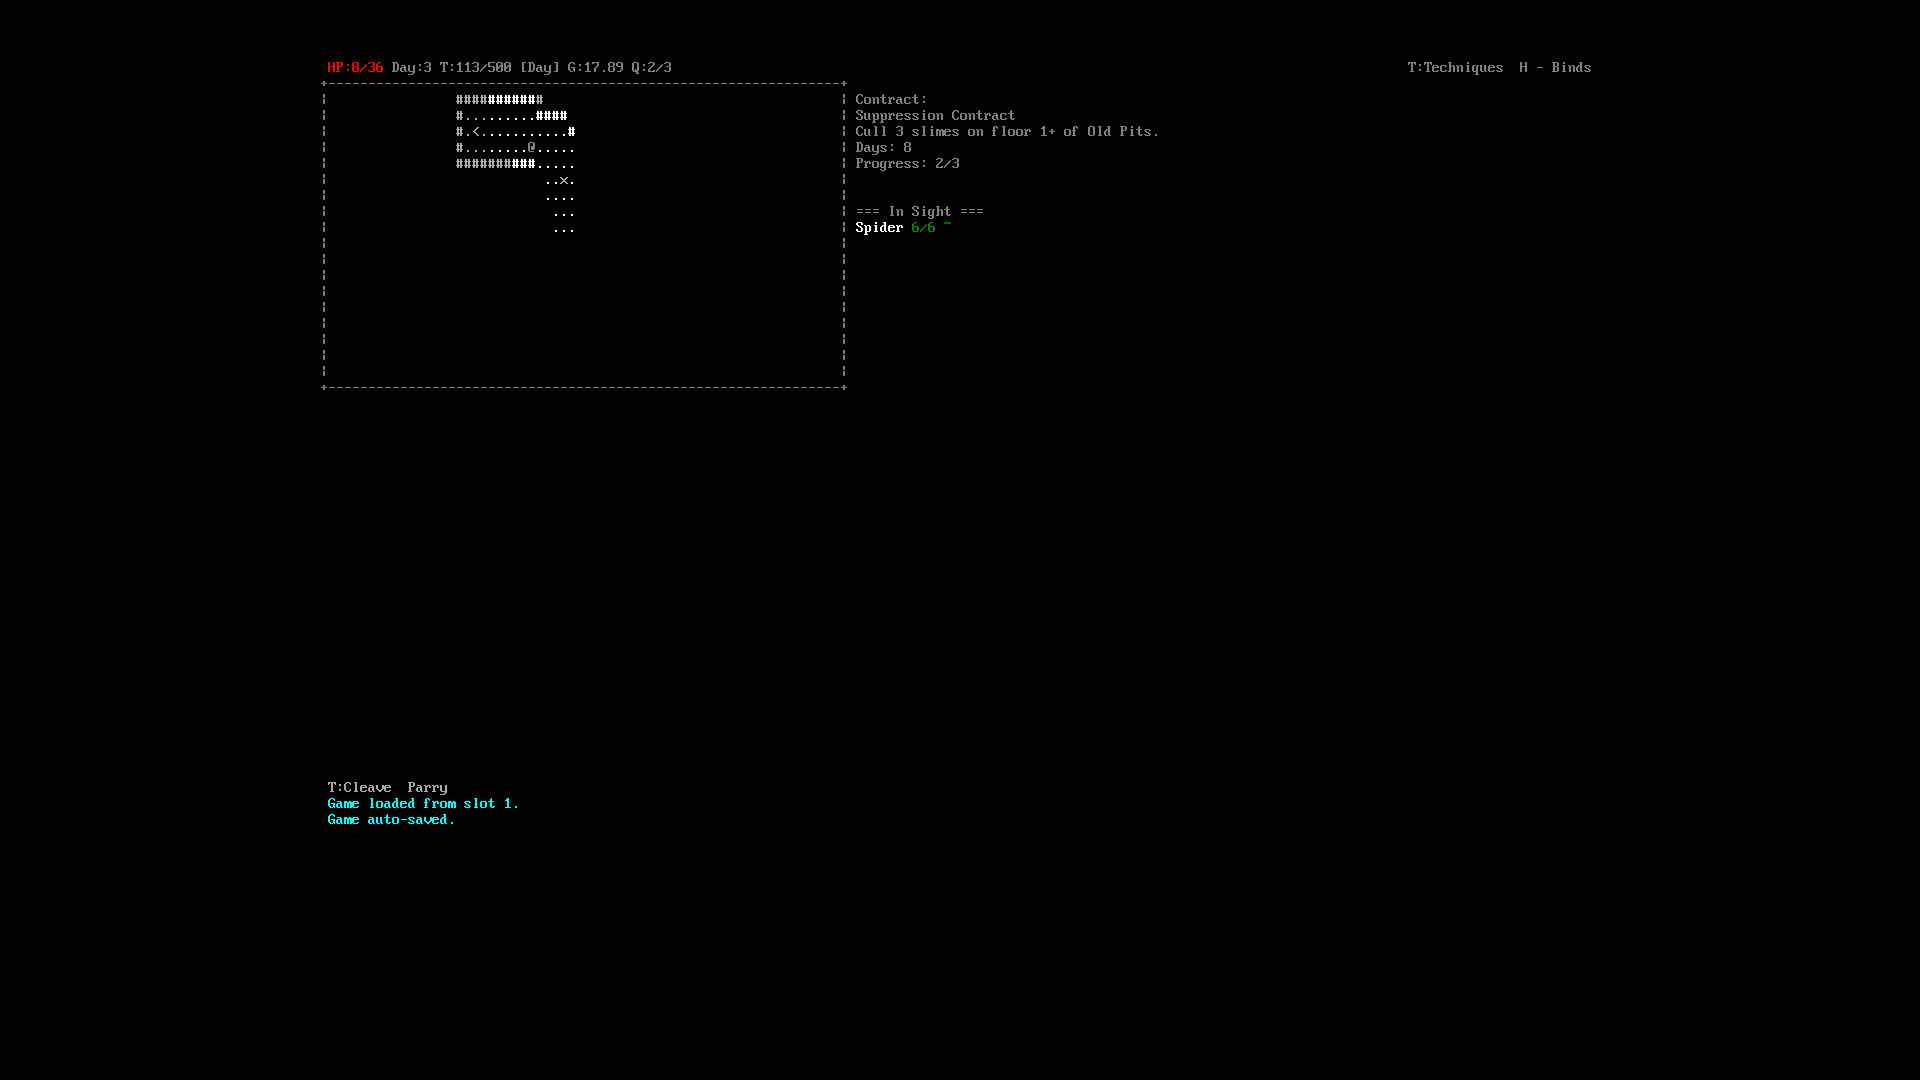Click the [Day] time-of-day indicator

(x=539, y=67)
